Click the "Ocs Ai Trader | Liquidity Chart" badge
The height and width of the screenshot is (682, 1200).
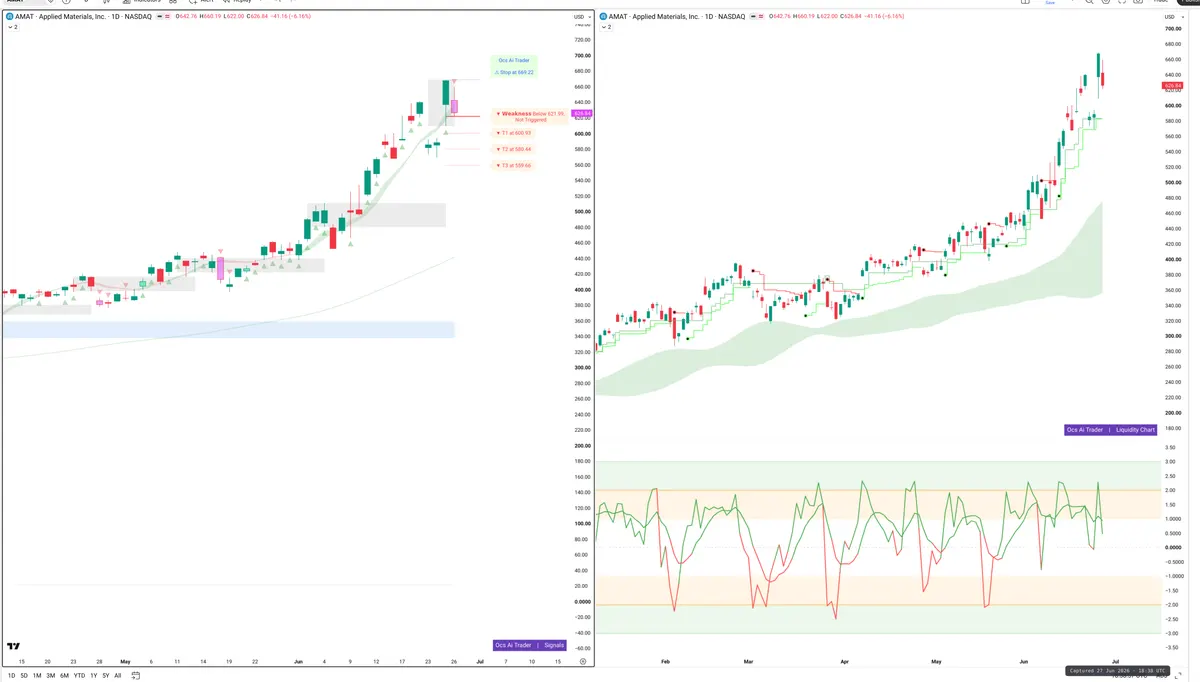pyautogui.click(x=1111, y=429)
